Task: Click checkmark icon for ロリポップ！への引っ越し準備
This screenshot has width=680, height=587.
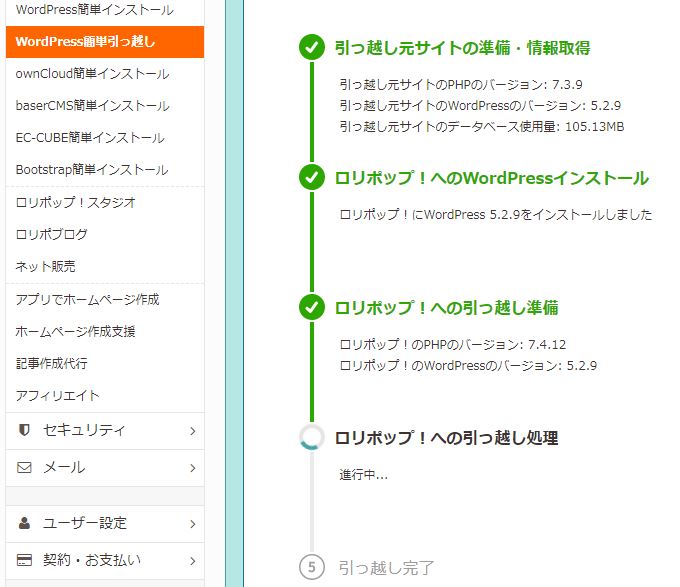Action: tap(312, 307)
